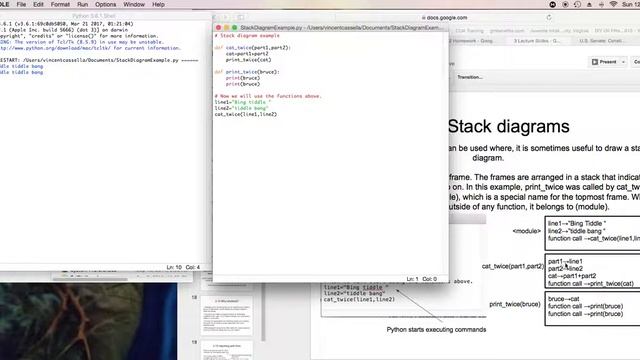Image resolution: width=640 pixels, height=360 pixels.
Task: Click the docs.google.com address bar
Action: coord(445,18)
